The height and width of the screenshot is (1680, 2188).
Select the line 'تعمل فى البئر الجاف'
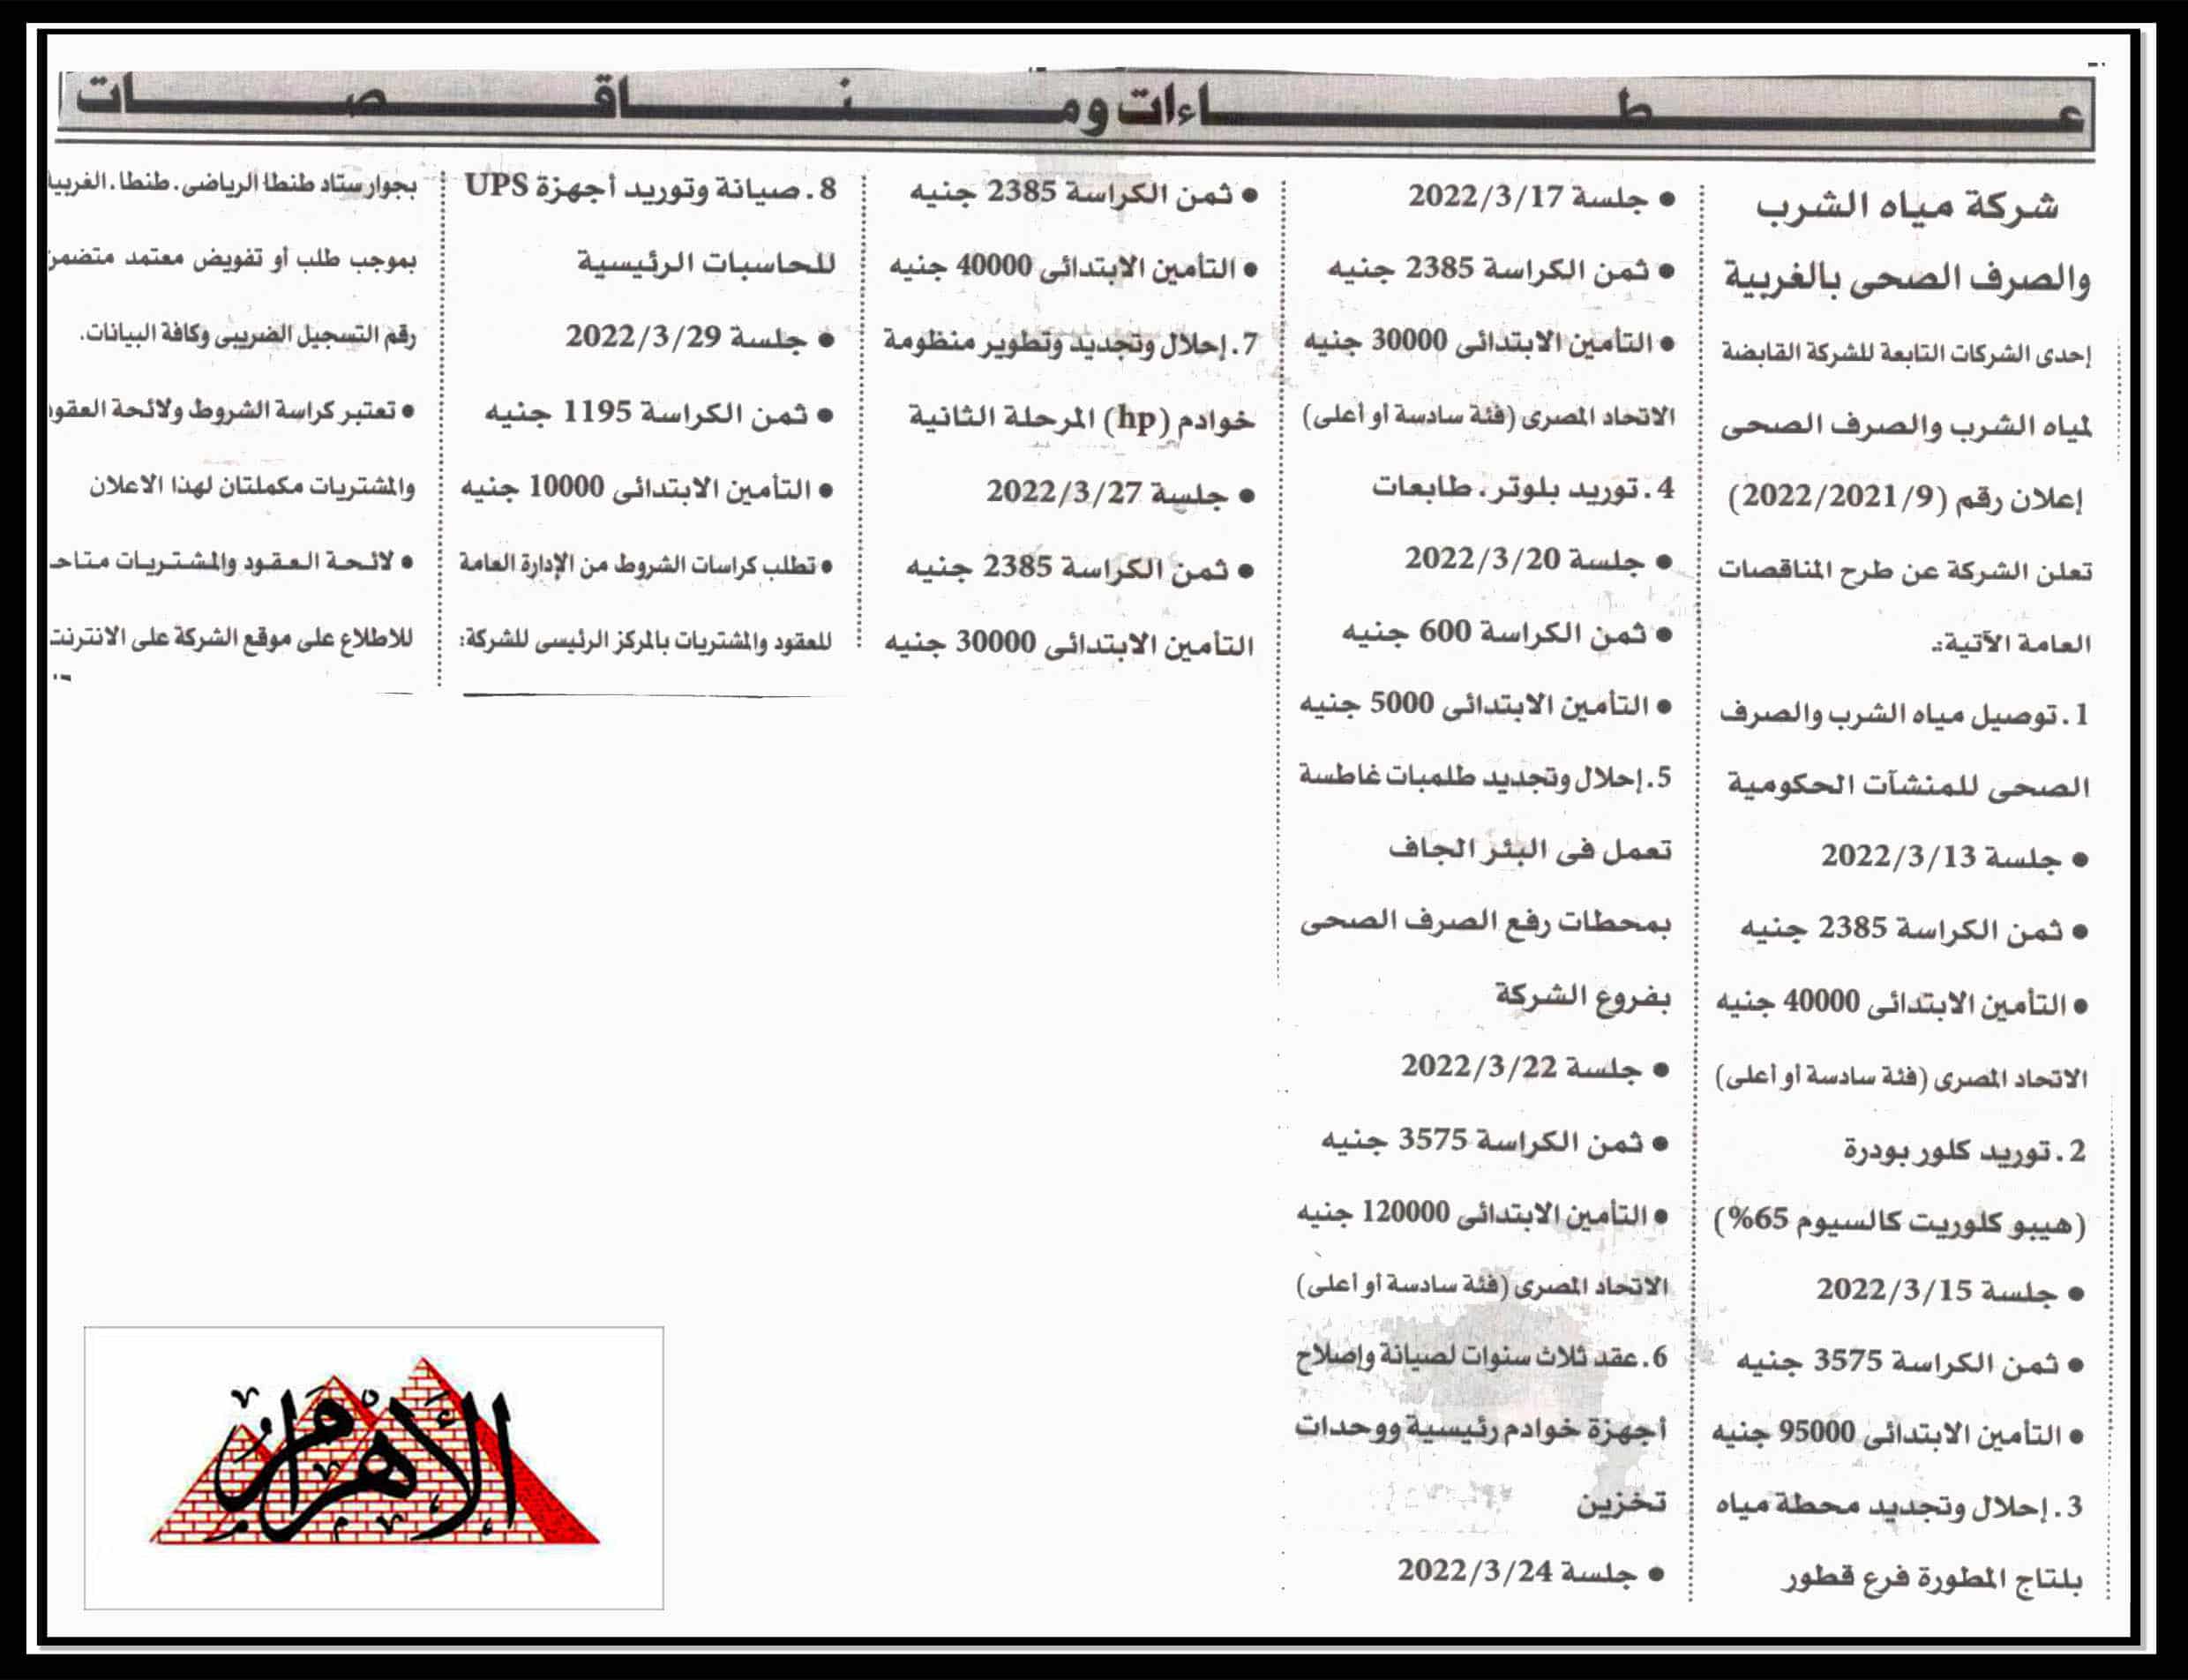(x=1530, y=850)
